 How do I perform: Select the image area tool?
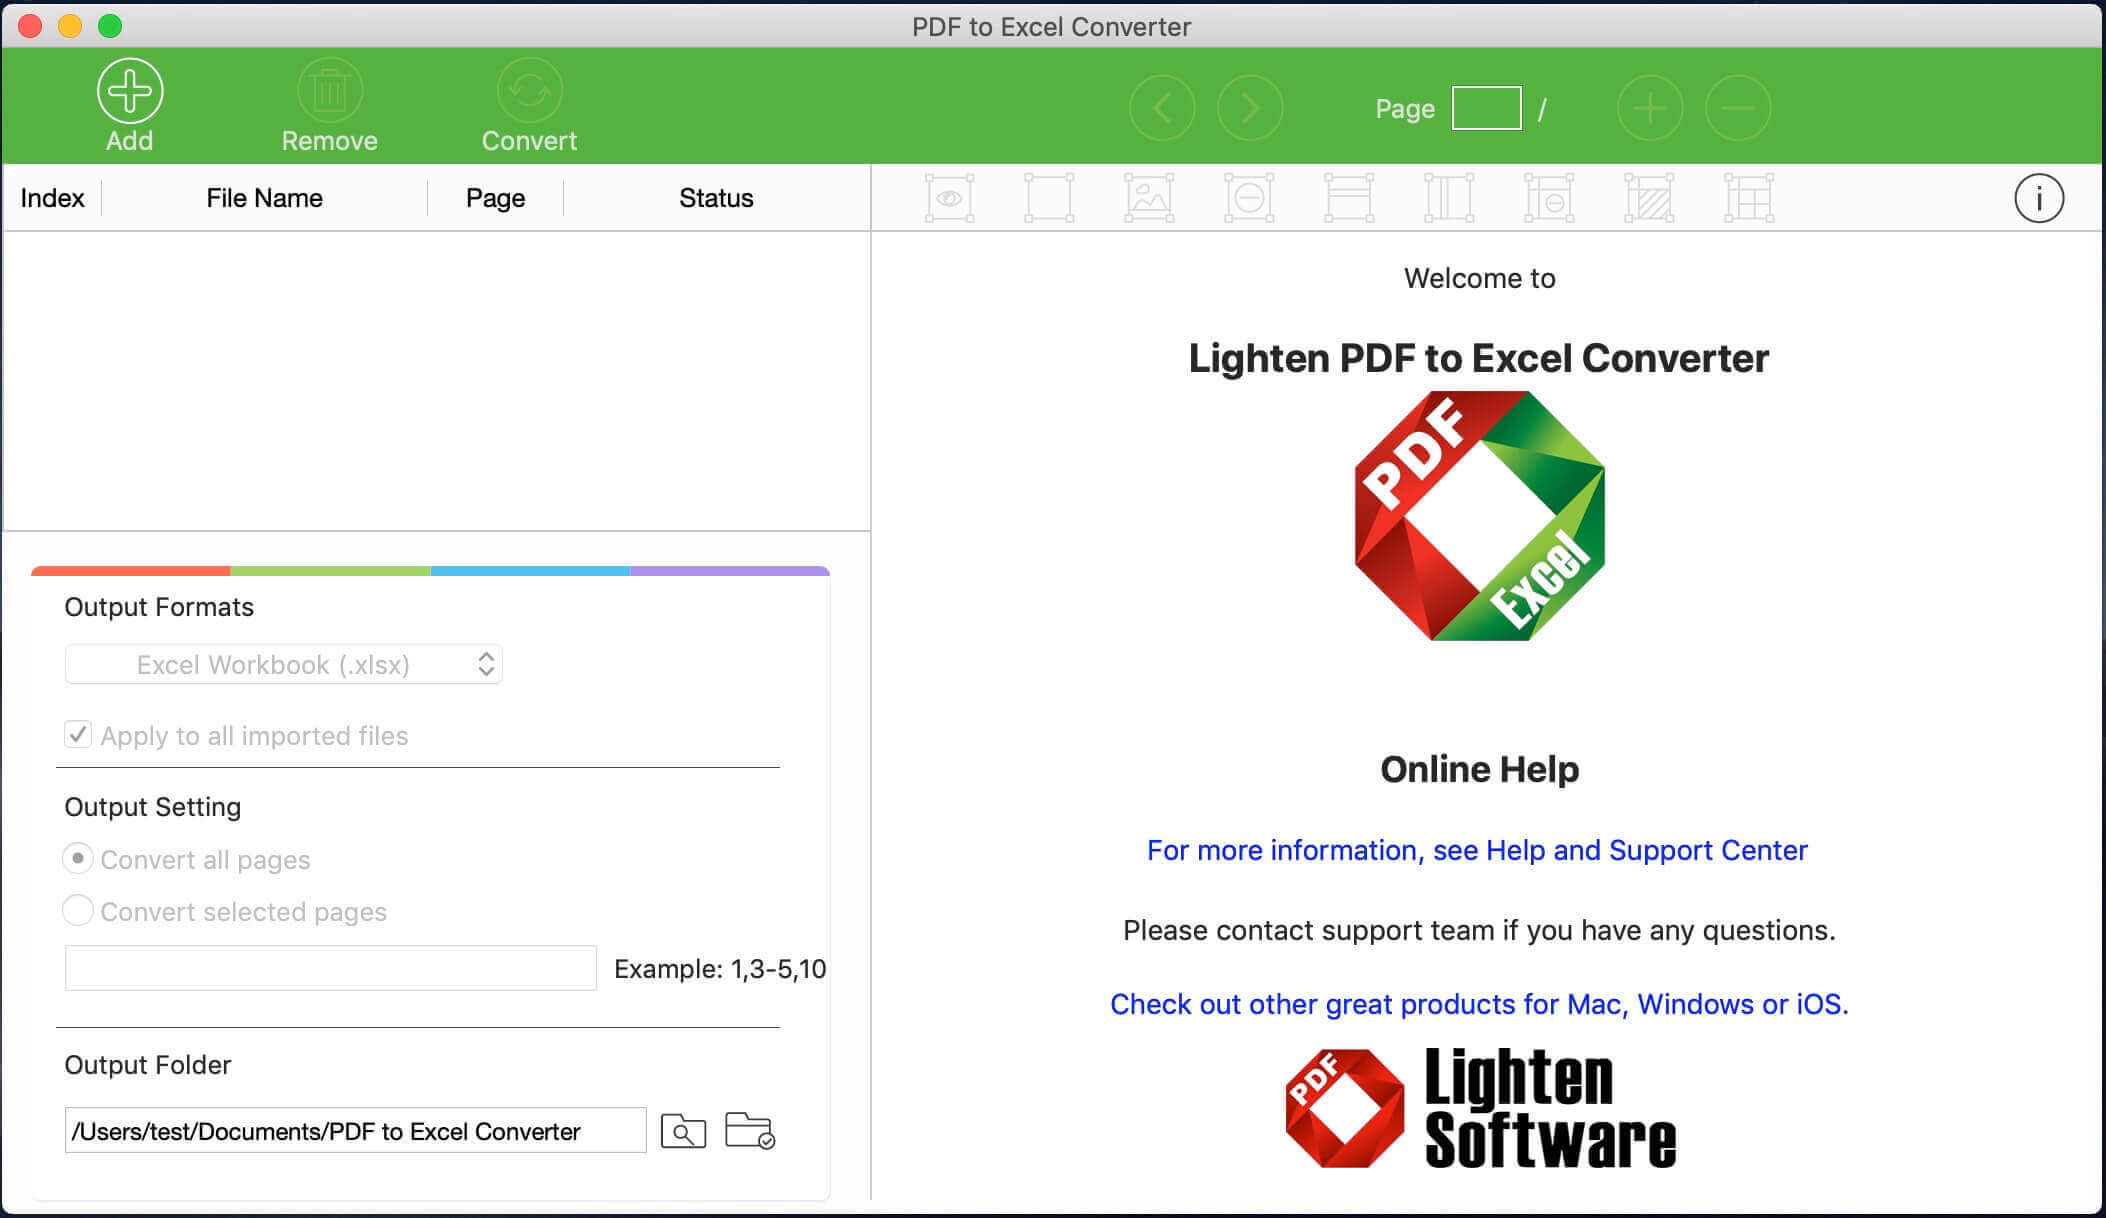pyautogui.click(x=1149, y=198)
